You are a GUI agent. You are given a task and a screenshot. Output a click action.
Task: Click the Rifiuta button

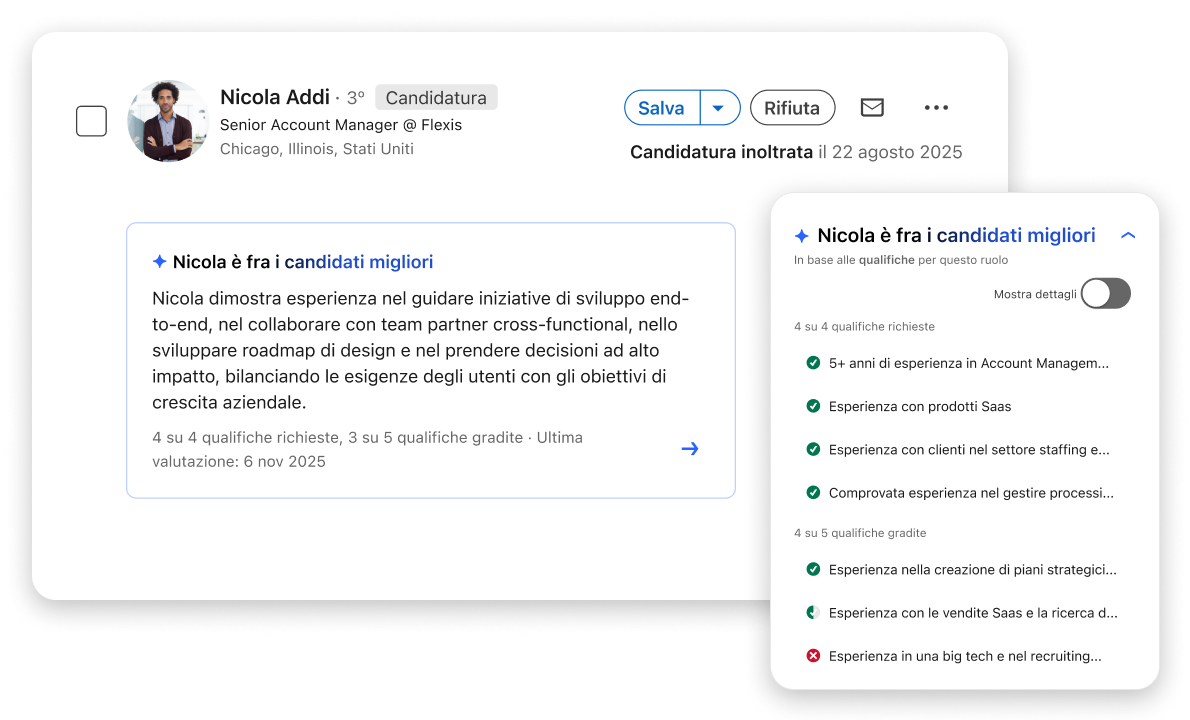(792, 108)
